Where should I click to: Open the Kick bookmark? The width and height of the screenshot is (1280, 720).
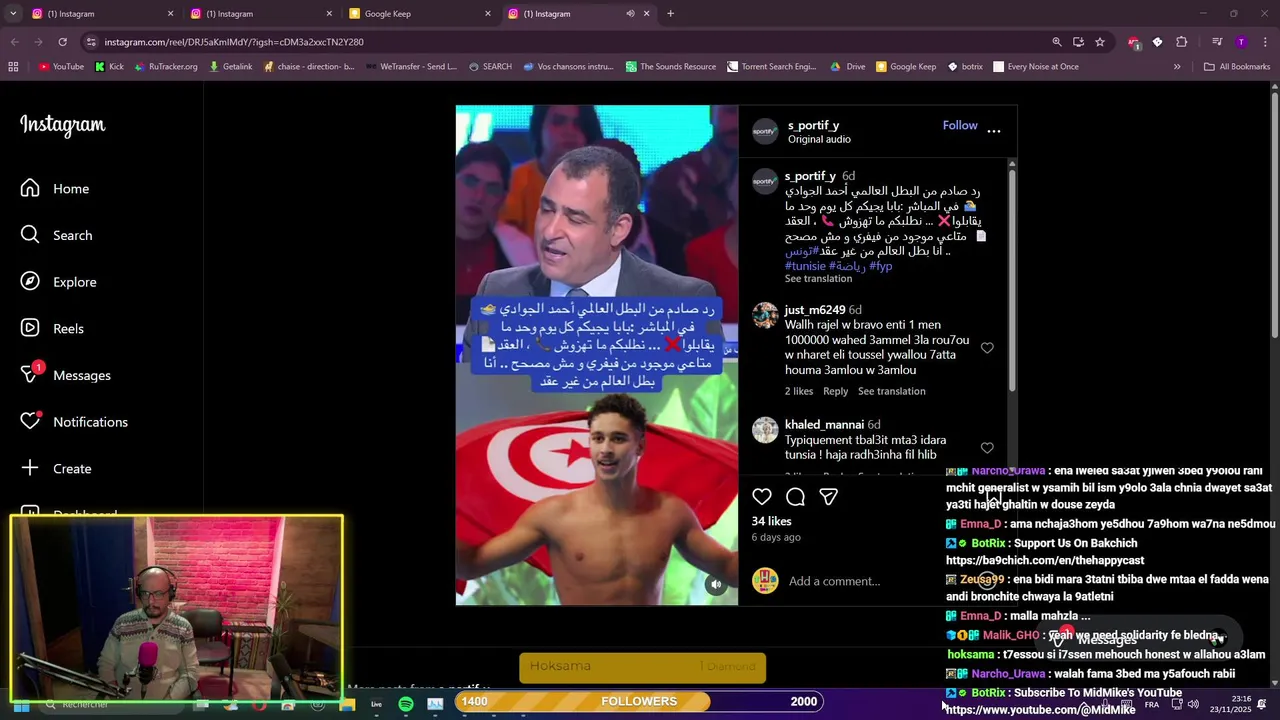tap(109, 67)
